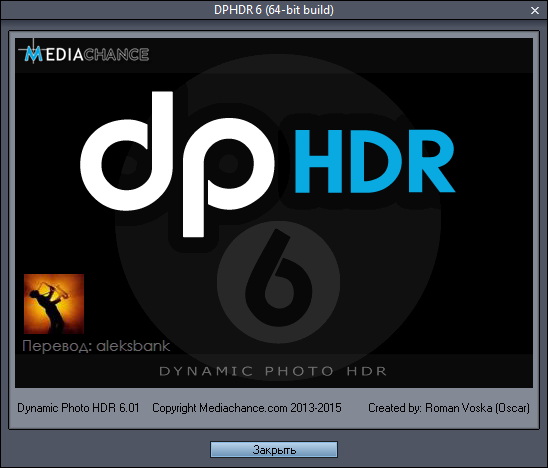Click the 'Dynamic Photo HDR 6.01' version text
The height and width of the screenshot is (468, 548).
[x=78, y=408]
